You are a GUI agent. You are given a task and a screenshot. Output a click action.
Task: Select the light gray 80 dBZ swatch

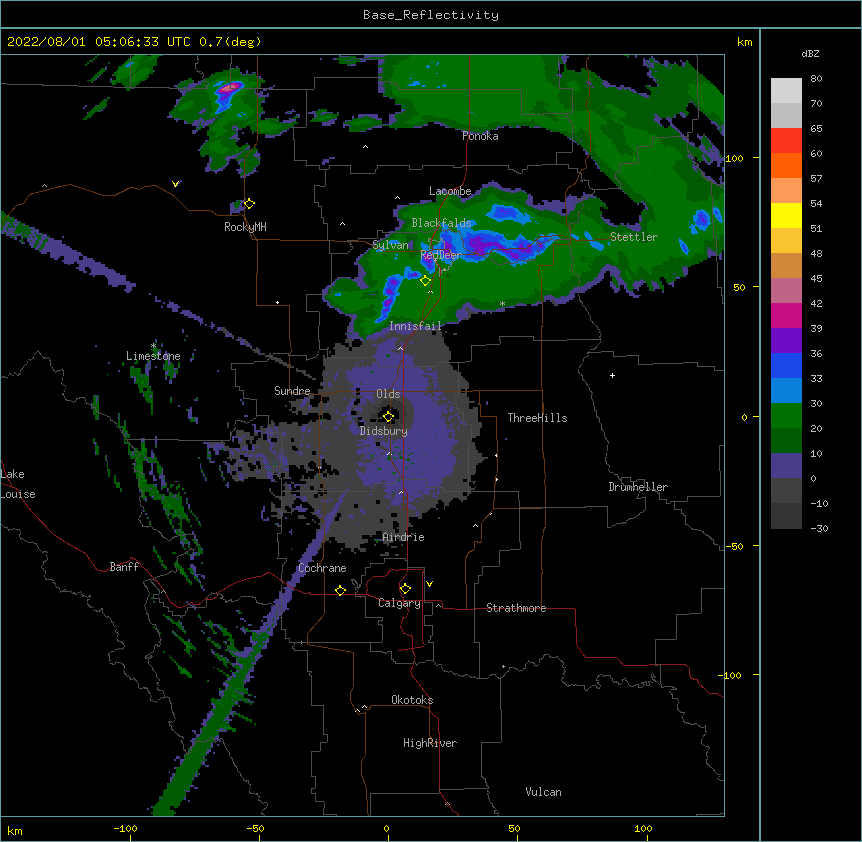tap(786, 90)
